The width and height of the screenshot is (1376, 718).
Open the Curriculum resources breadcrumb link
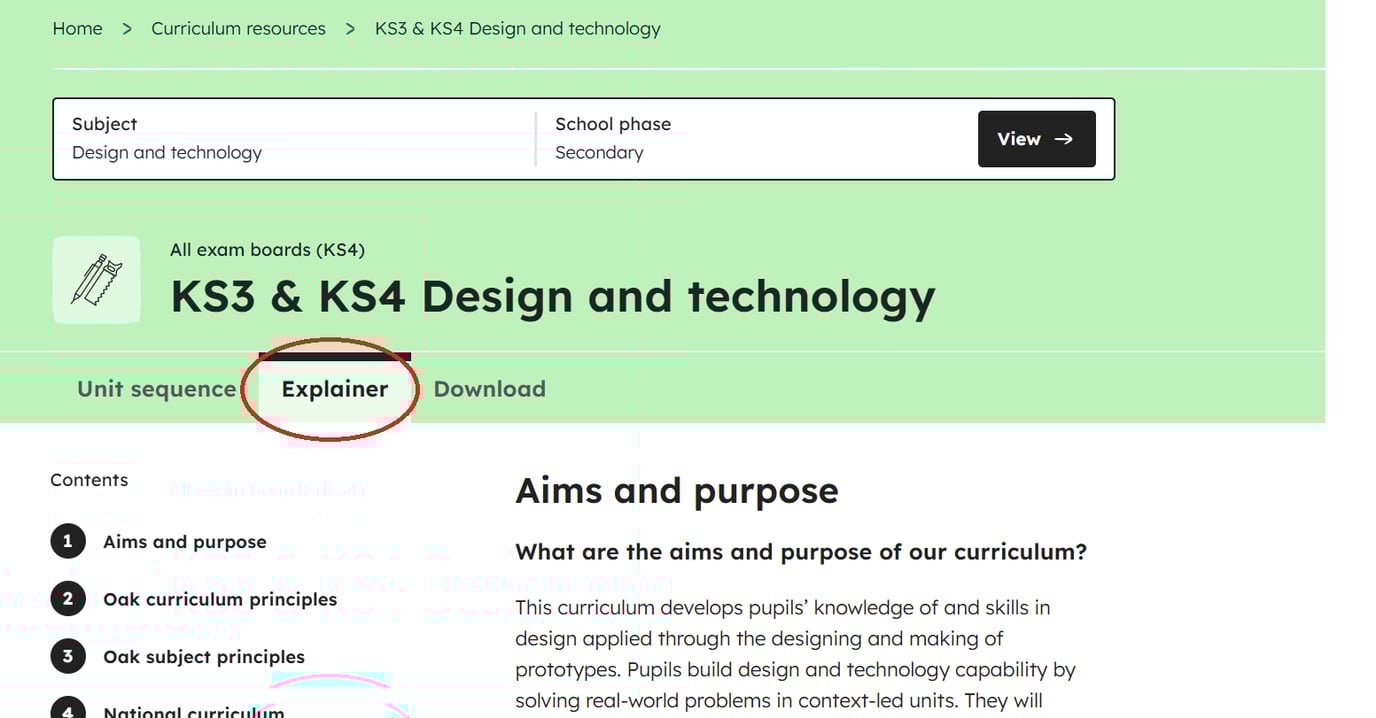coord(238,28)
